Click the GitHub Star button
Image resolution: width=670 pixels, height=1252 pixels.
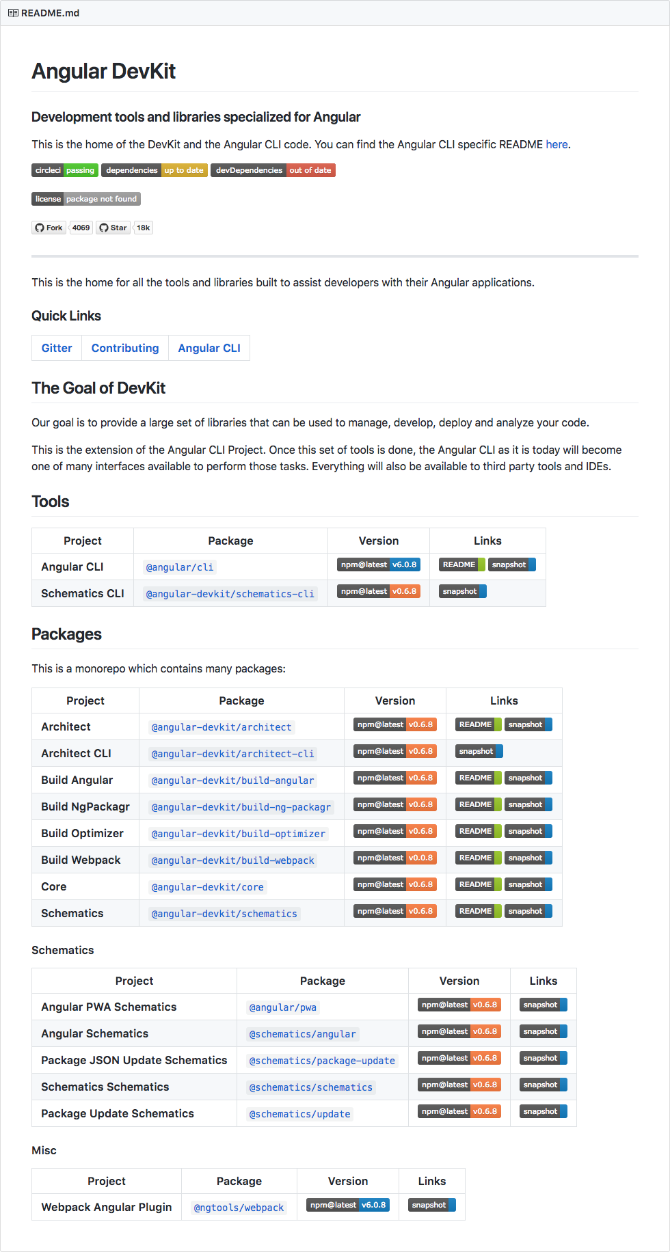pyautogui.click(x=113, y=228)
